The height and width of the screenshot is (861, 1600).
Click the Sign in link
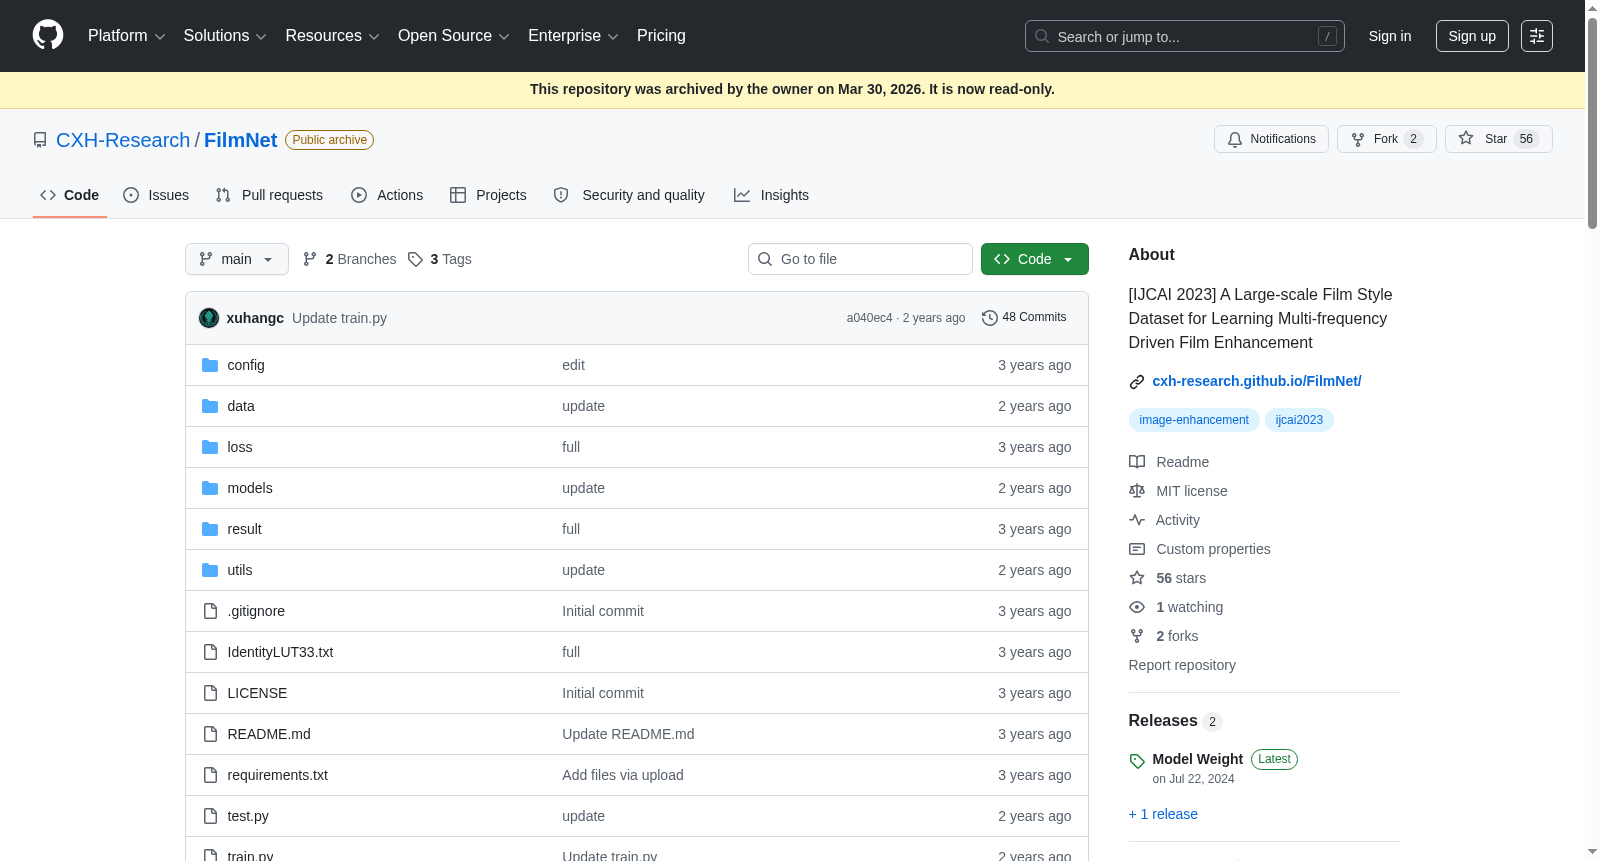click(1390, 36)
